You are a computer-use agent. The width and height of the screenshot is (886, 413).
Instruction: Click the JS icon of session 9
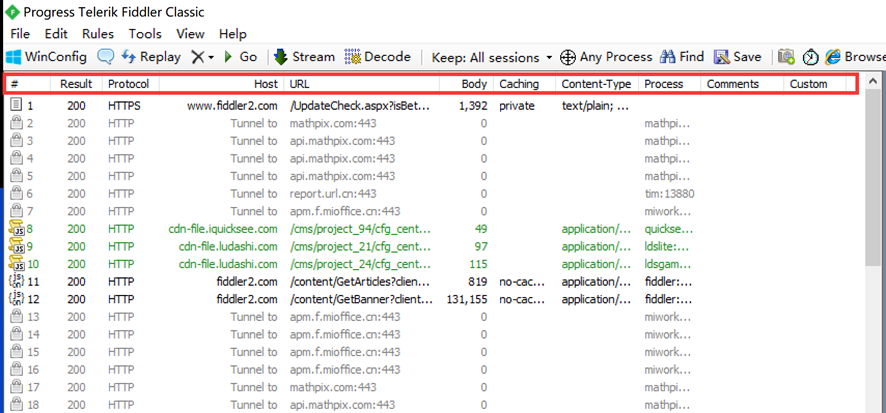click(17, 246)
